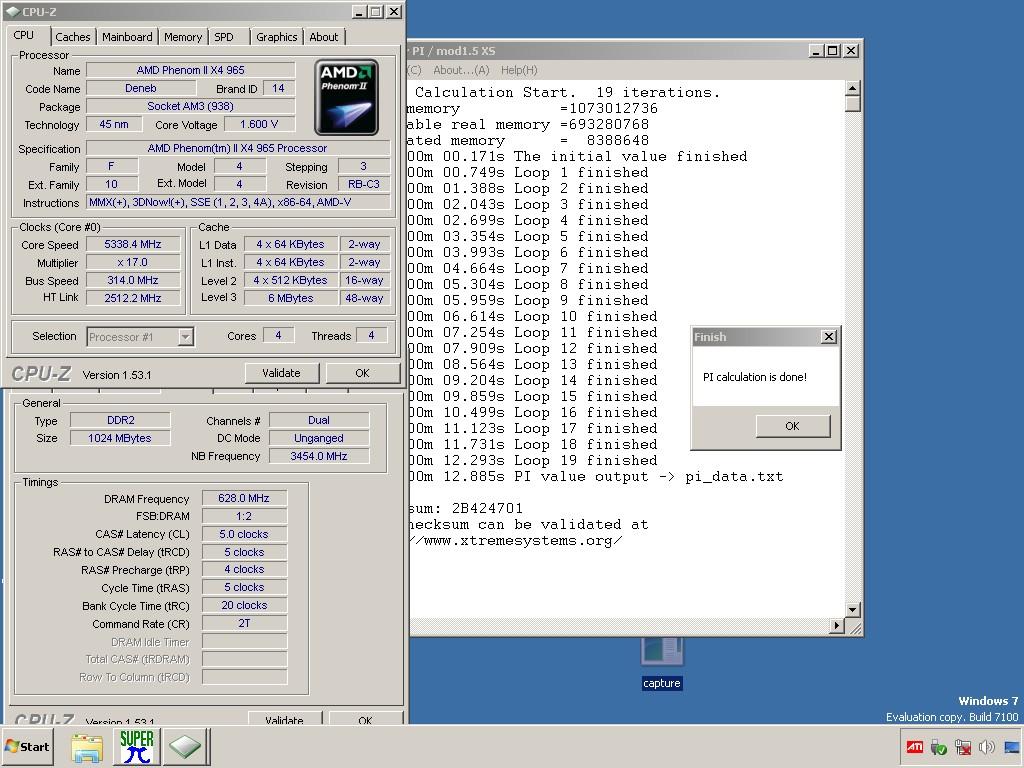This screenshot has height=768, width=1024.
Task: Click the Core Voltage value 1.600 V
Action: pos(259,124)
